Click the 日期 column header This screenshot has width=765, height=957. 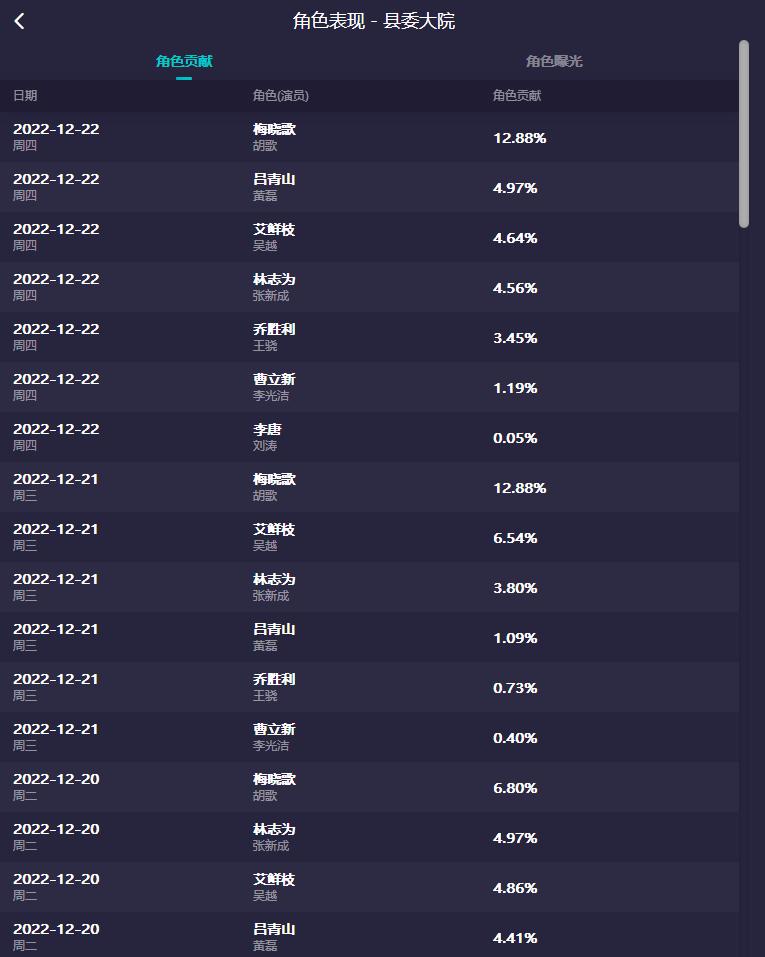tap(23, 96)
